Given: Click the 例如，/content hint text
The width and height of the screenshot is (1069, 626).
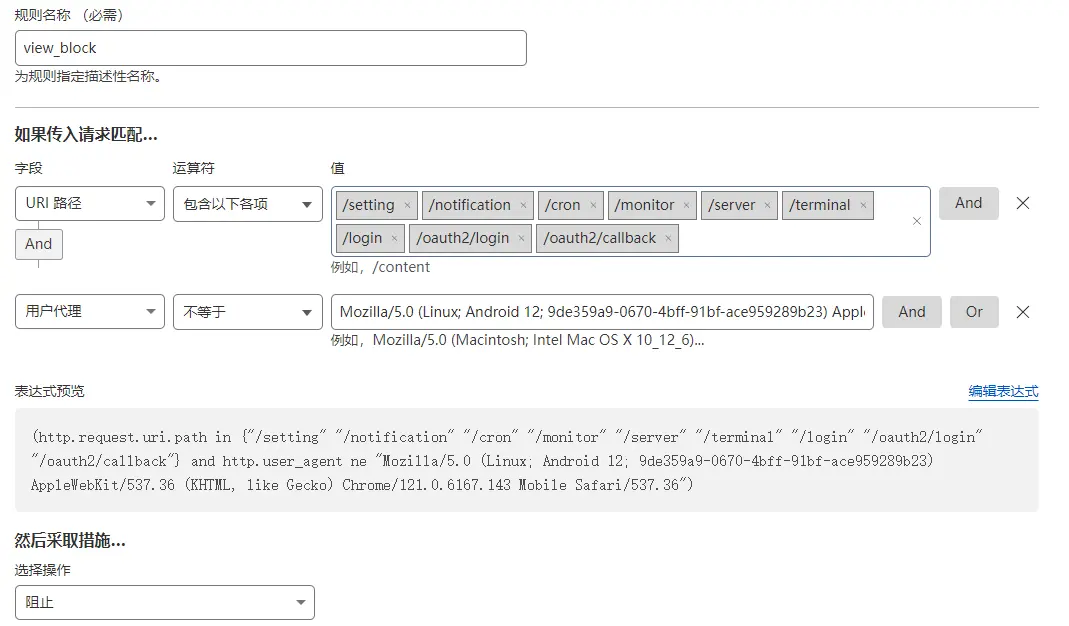Looking at the screenshot, I should coord(380,267).
